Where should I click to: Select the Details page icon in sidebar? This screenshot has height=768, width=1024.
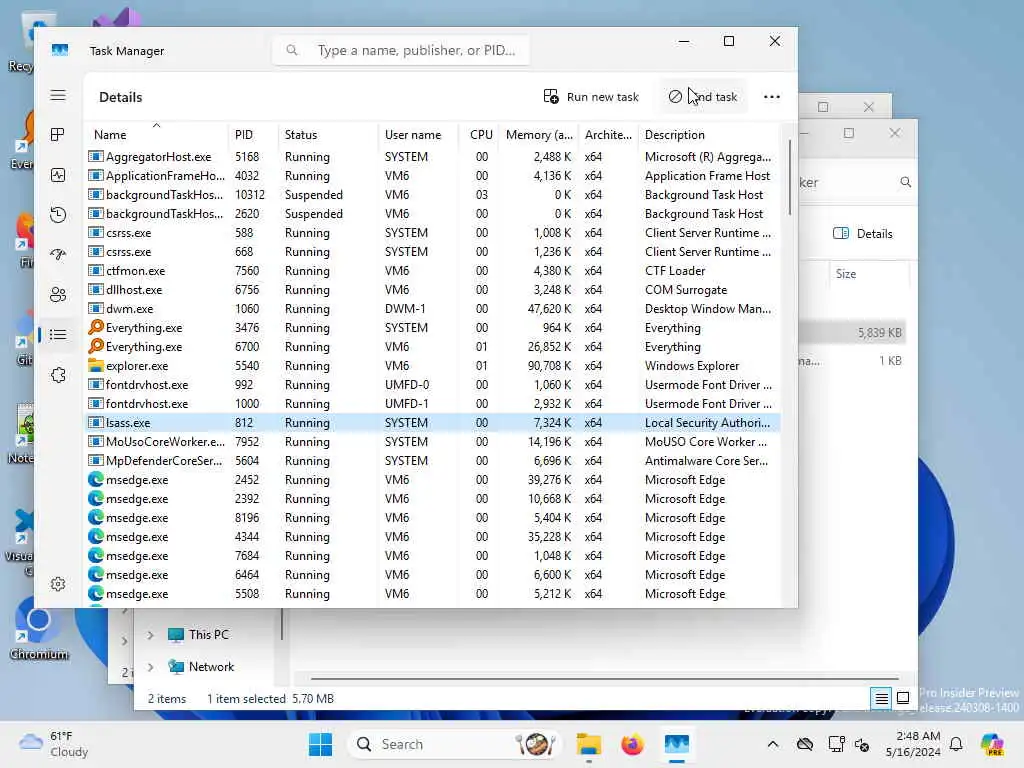tap(58, 334)
